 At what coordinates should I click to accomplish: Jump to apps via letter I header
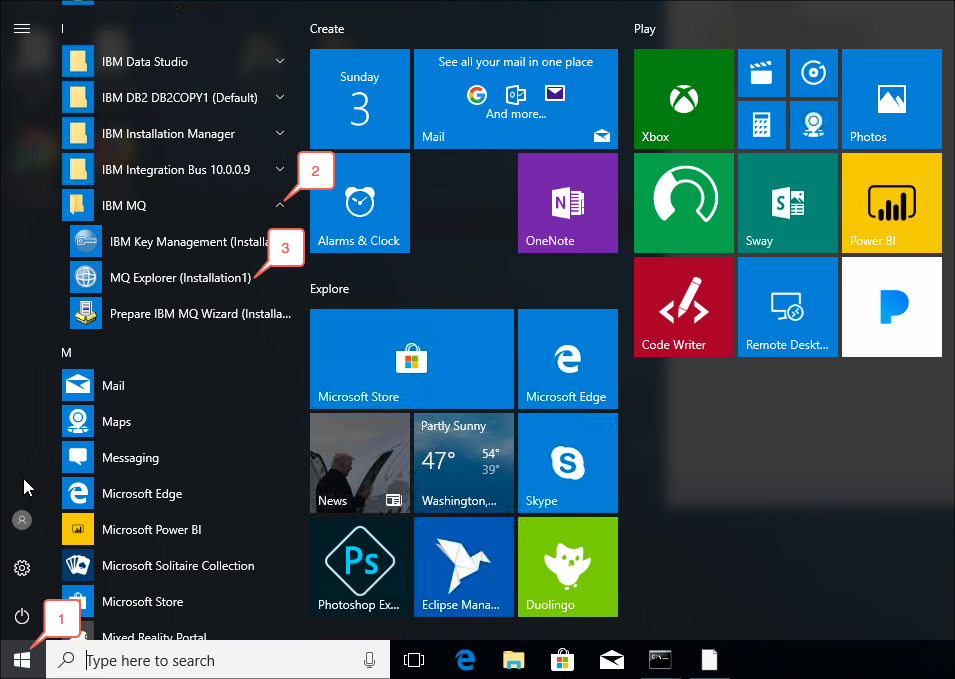[63, 29]
